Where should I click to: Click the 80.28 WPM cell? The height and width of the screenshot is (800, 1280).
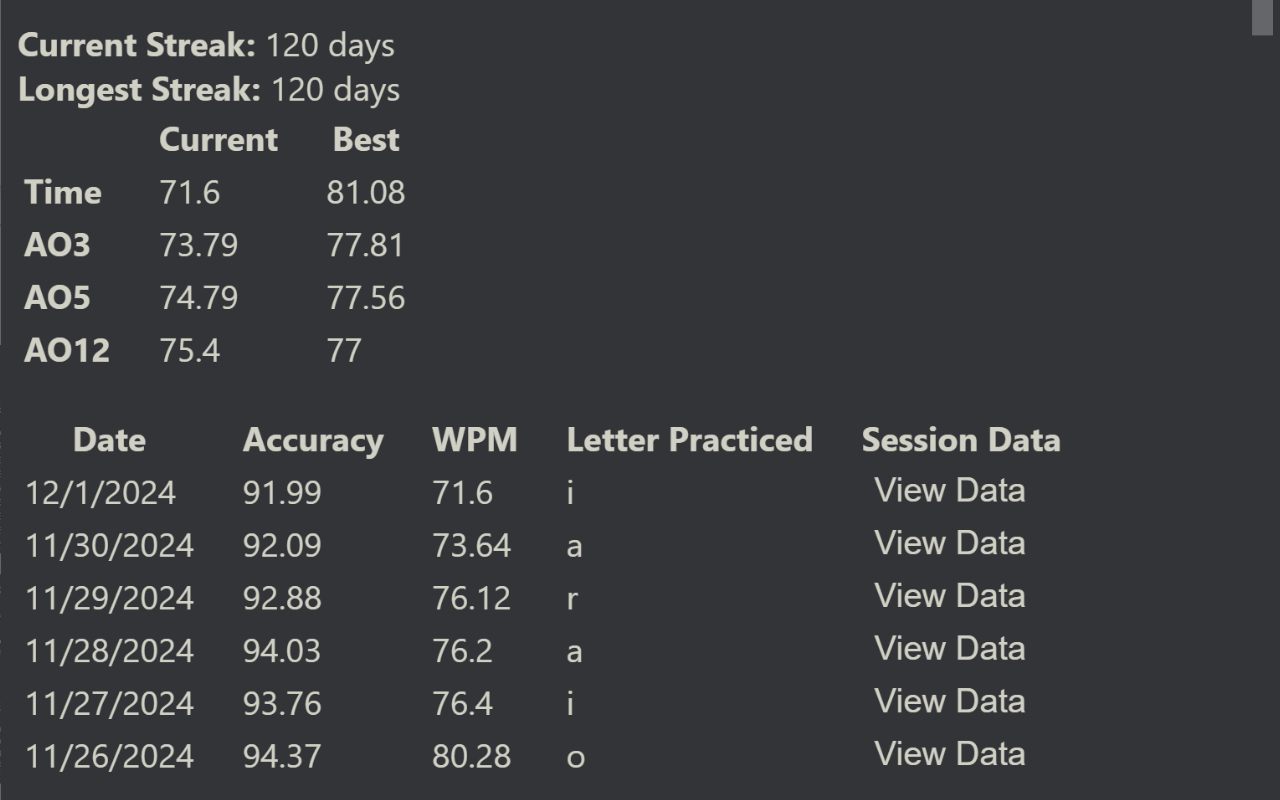coord(471,757)
